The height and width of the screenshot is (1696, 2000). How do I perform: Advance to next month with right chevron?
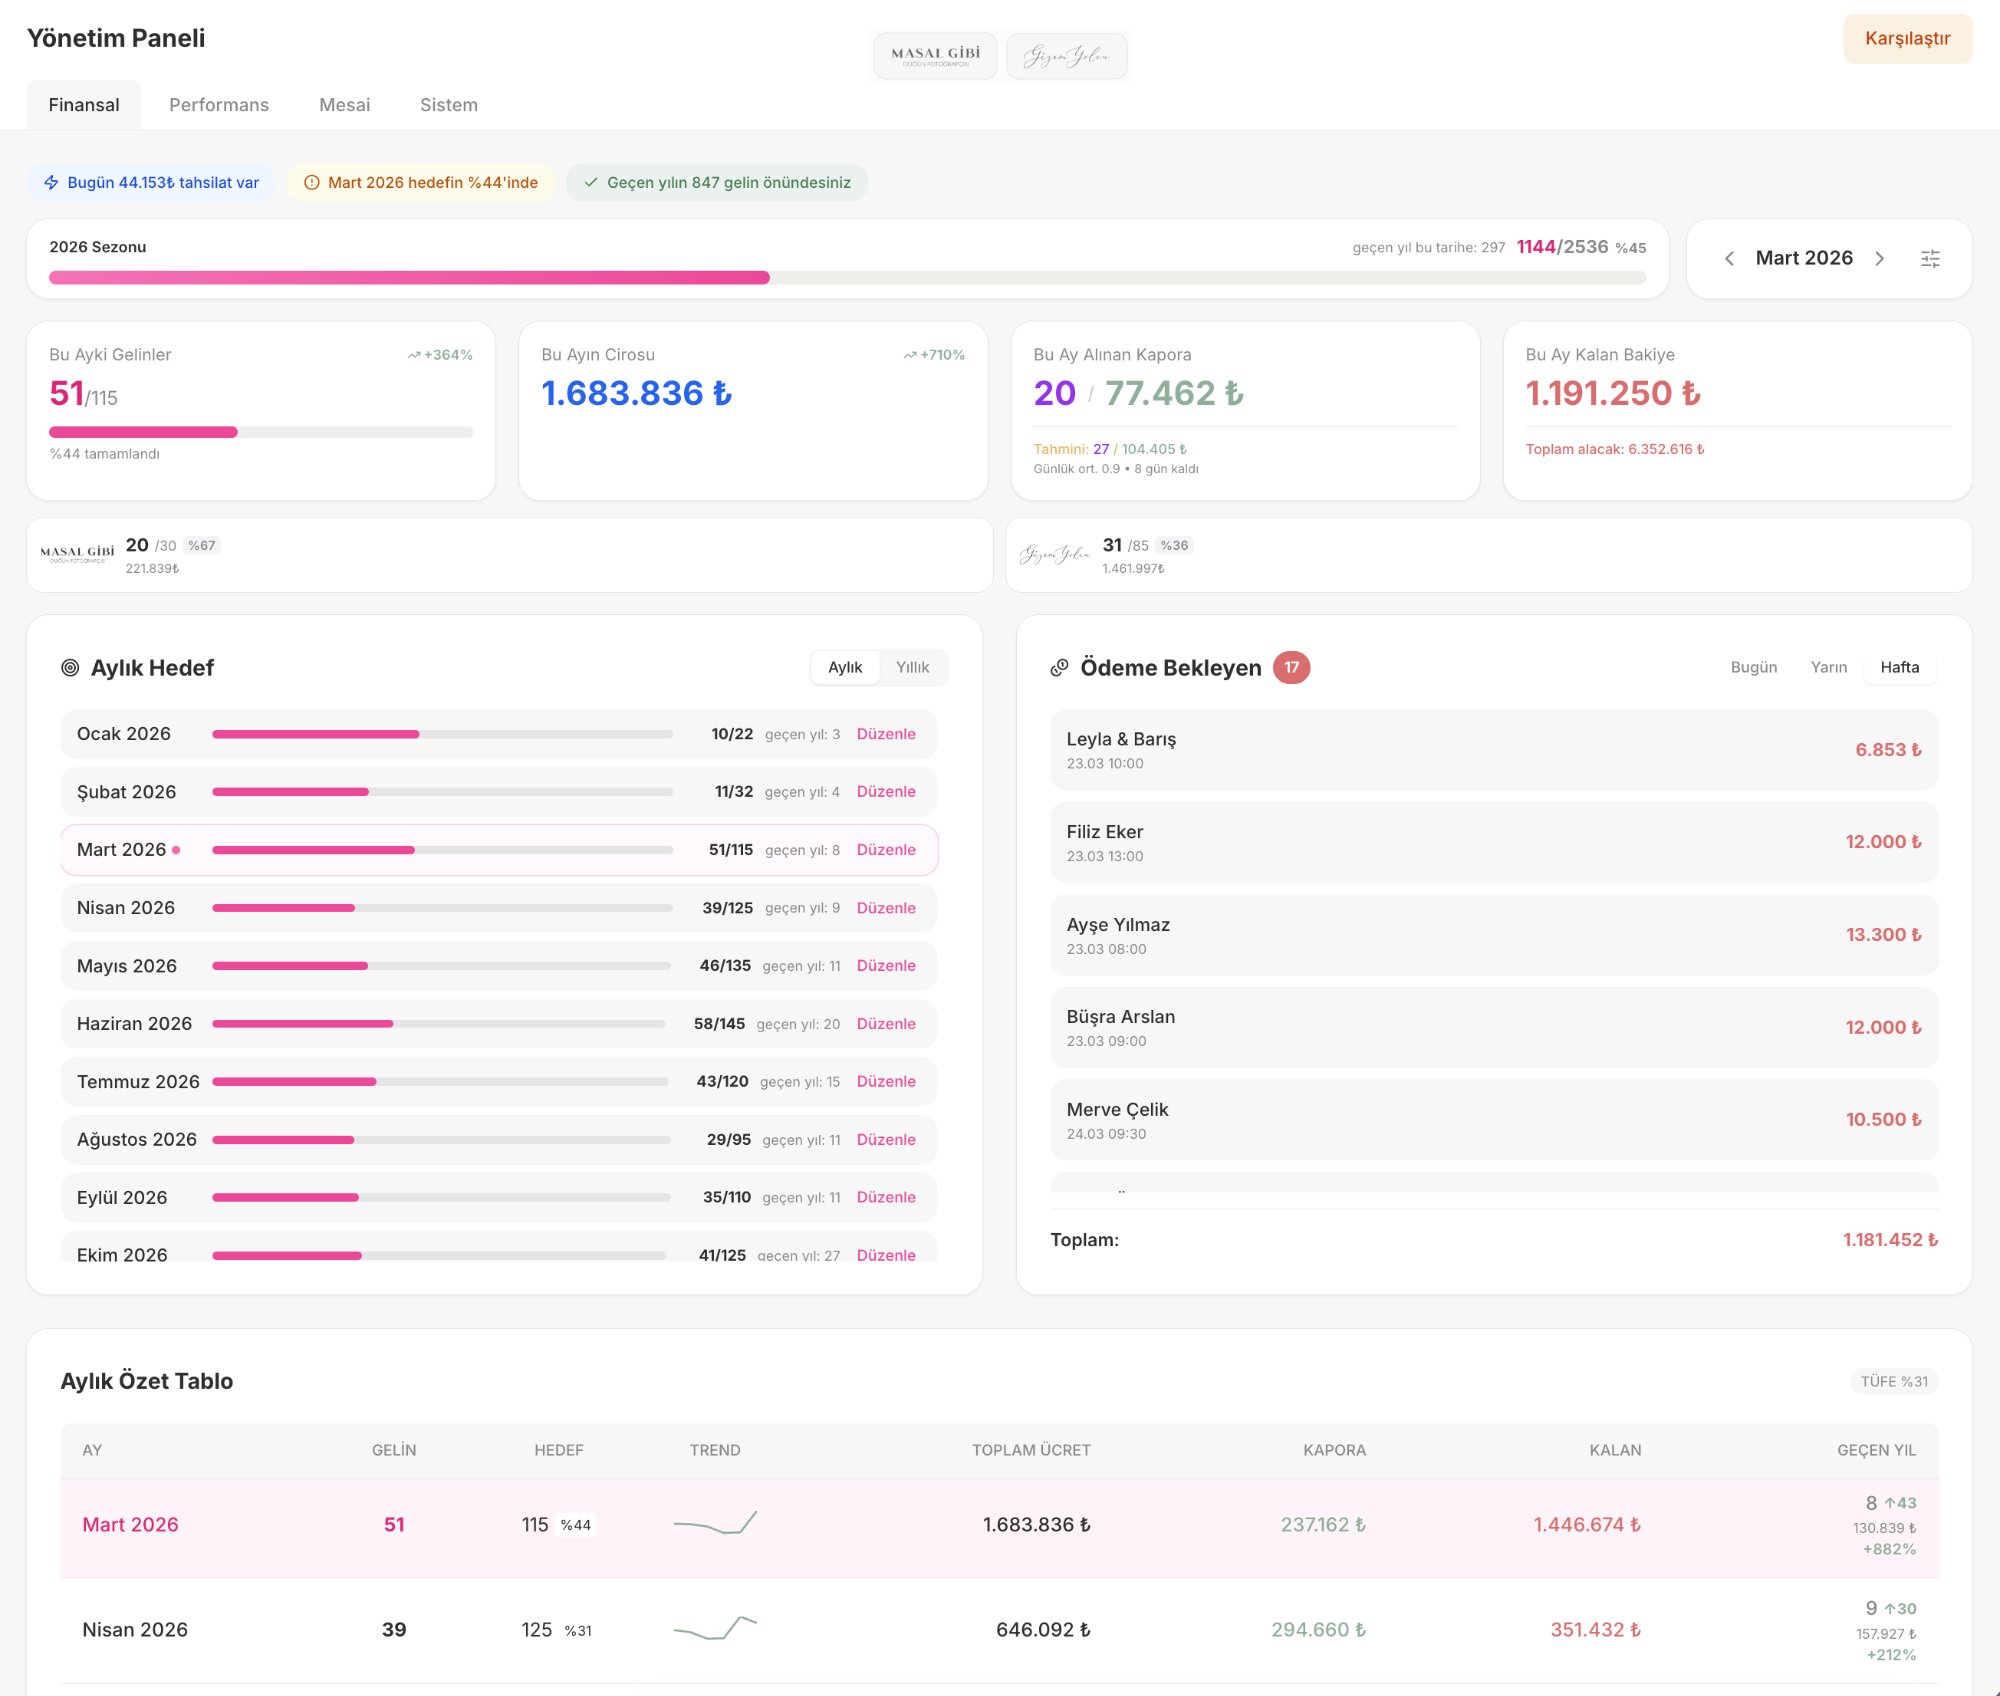tap(1879, 259)
